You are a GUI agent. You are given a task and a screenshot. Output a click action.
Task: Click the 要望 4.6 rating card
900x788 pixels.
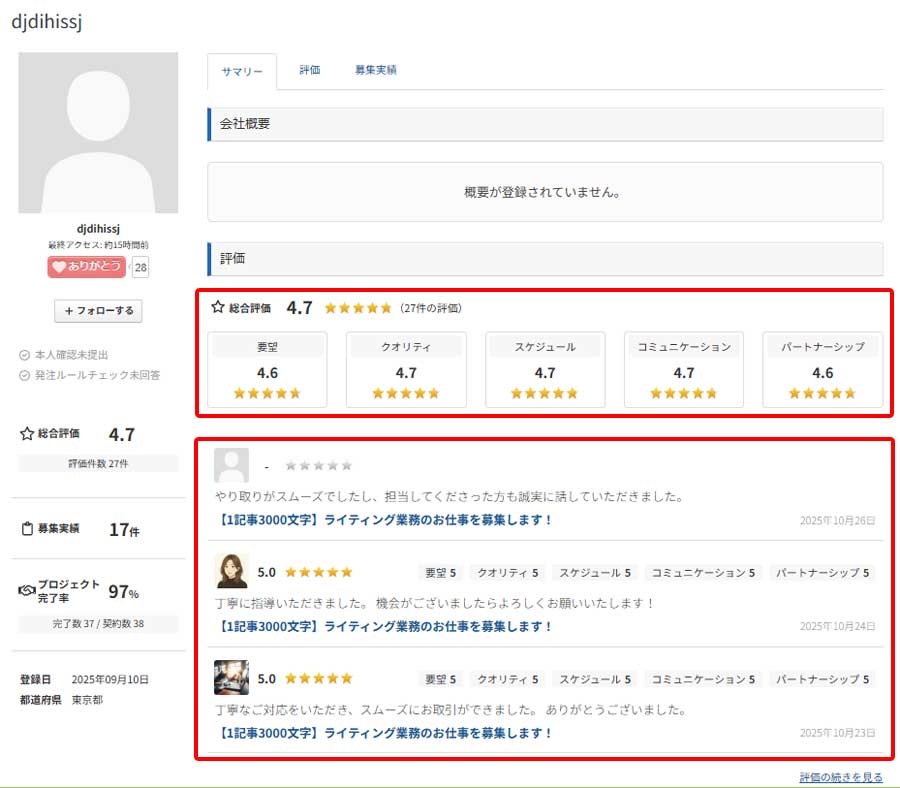click(267, 370)
